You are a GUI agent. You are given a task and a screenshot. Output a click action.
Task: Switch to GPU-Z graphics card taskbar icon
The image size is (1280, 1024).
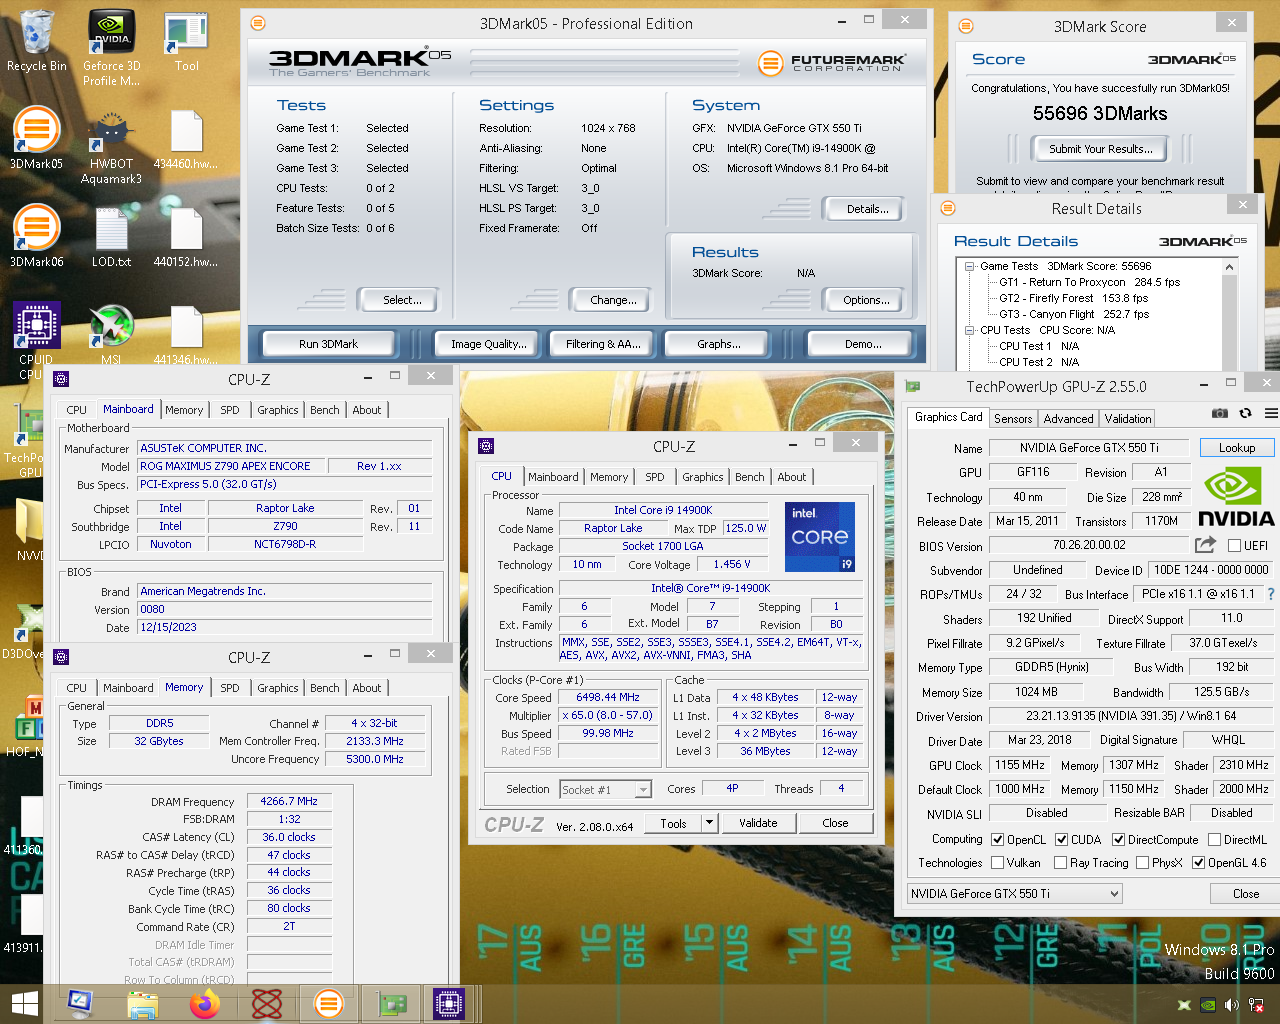tap(390, 1004)
